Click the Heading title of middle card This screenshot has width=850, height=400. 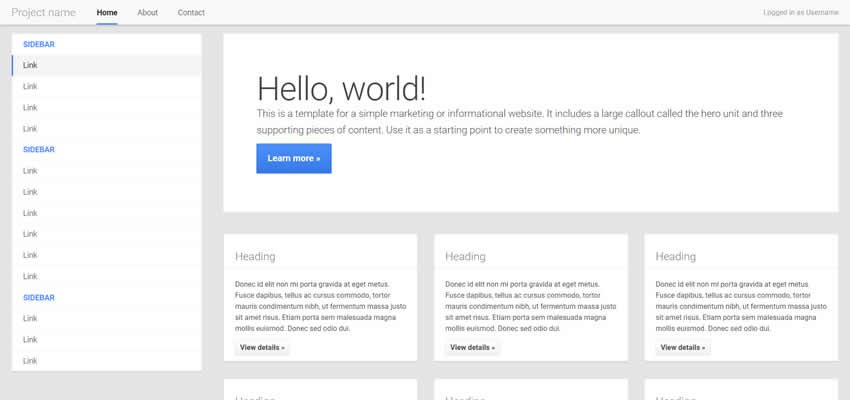point(465,257)
